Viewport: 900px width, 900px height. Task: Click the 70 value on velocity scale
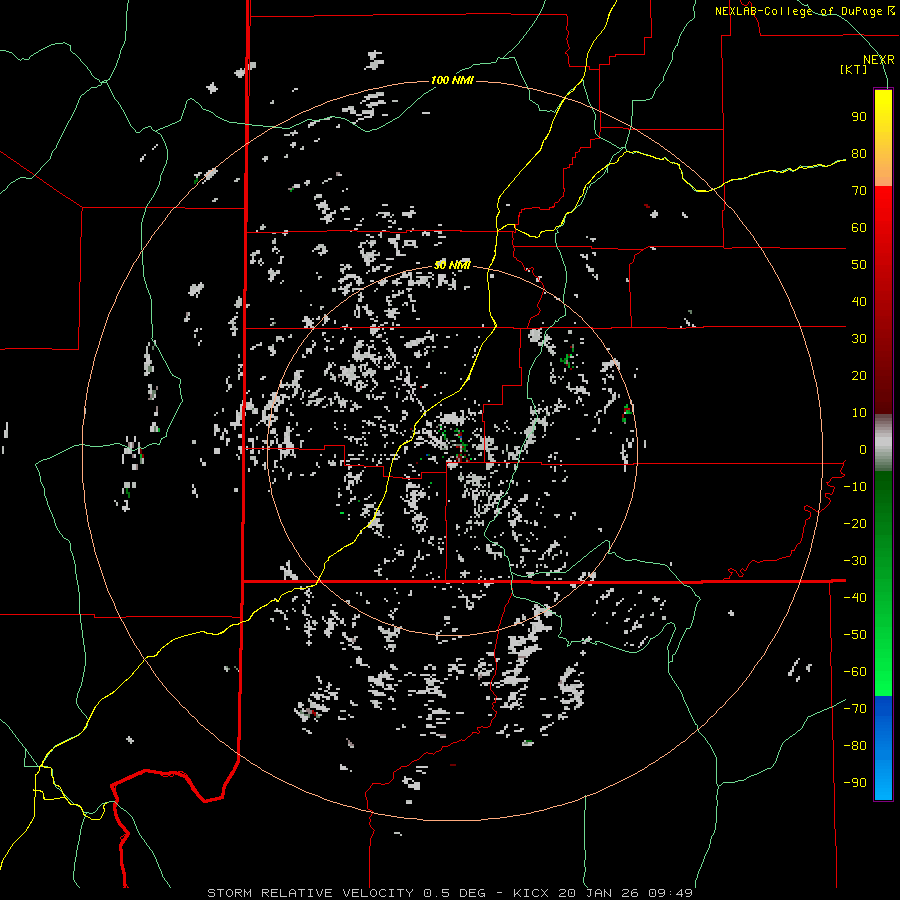click(x=859, y=191)
